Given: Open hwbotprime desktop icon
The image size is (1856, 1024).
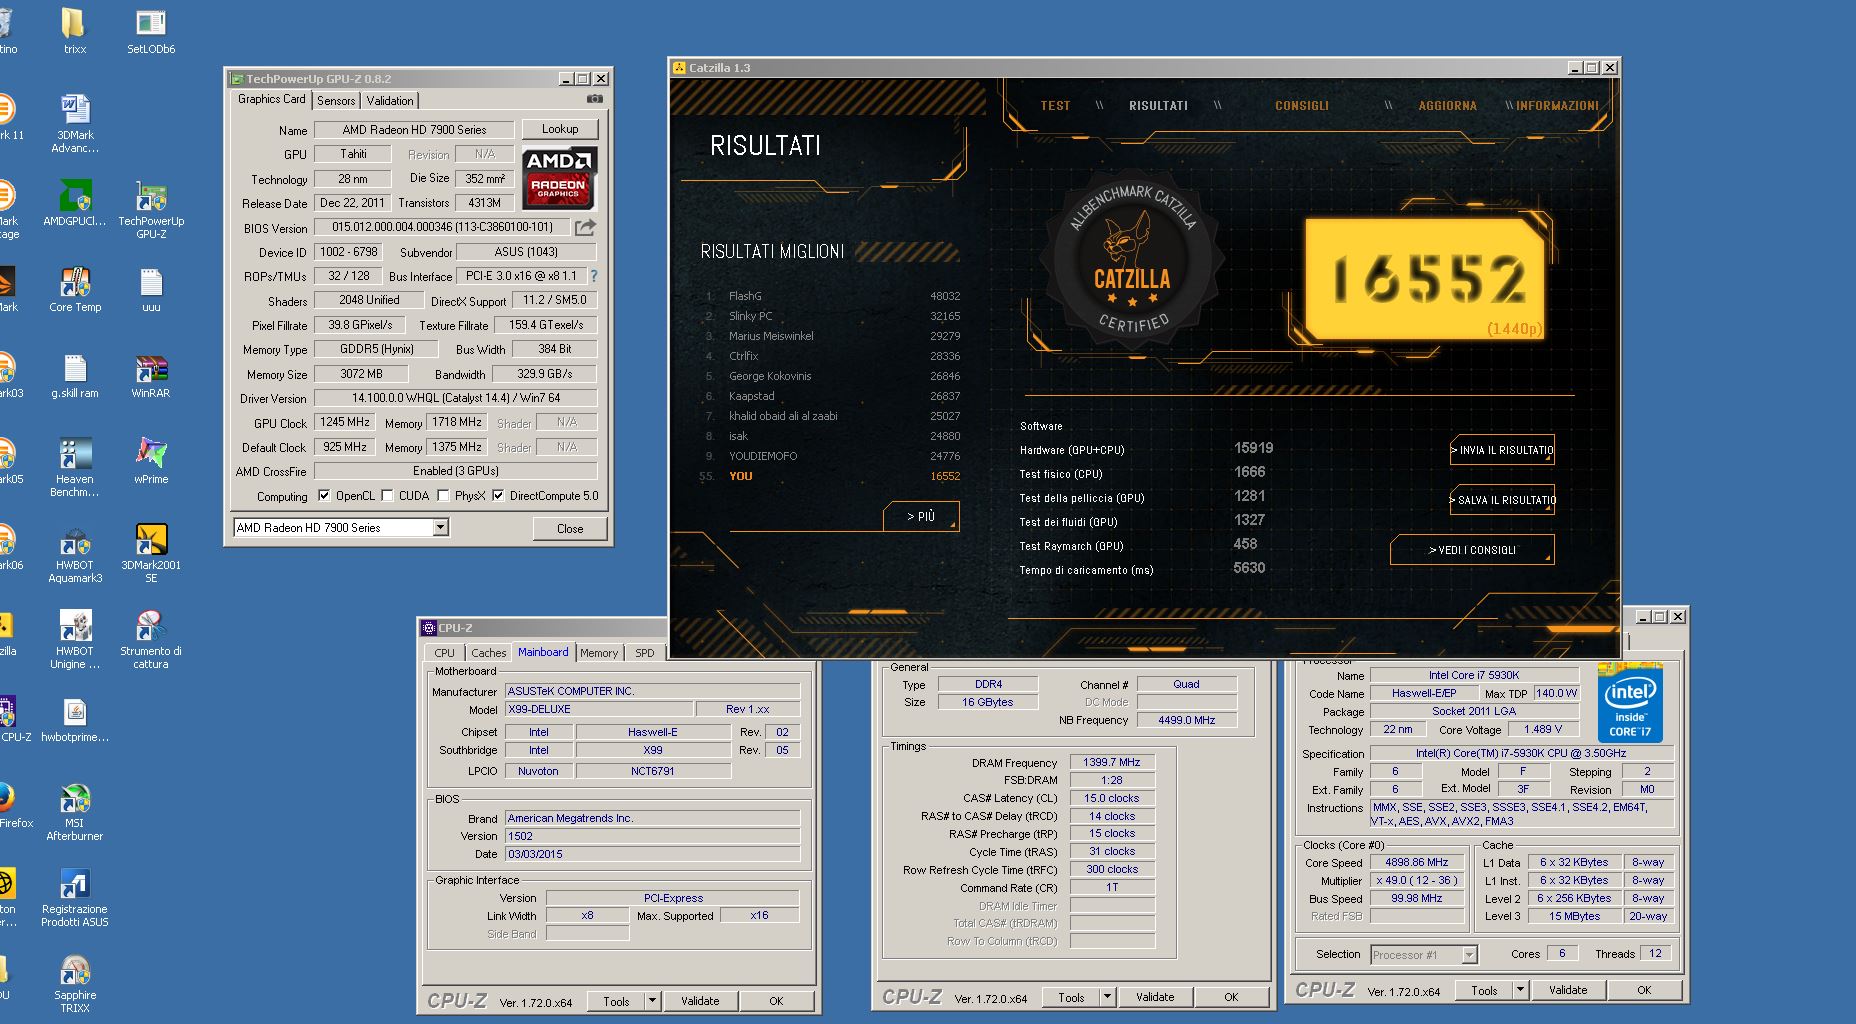Looking at the screenshot, I should (75, 719).
